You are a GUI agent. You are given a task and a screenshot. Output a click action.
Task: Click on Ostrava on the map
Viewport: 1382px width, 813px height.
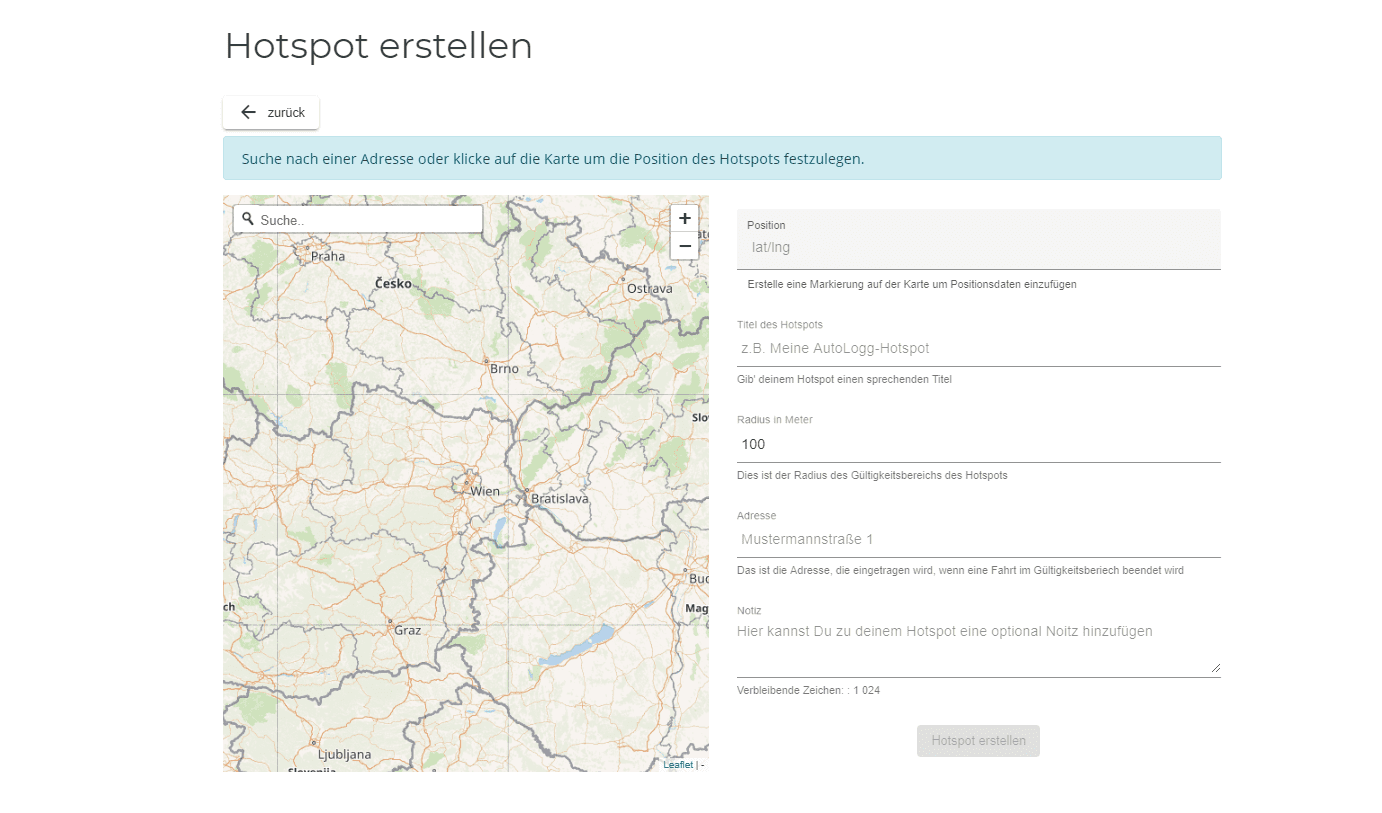pos(649,288)
